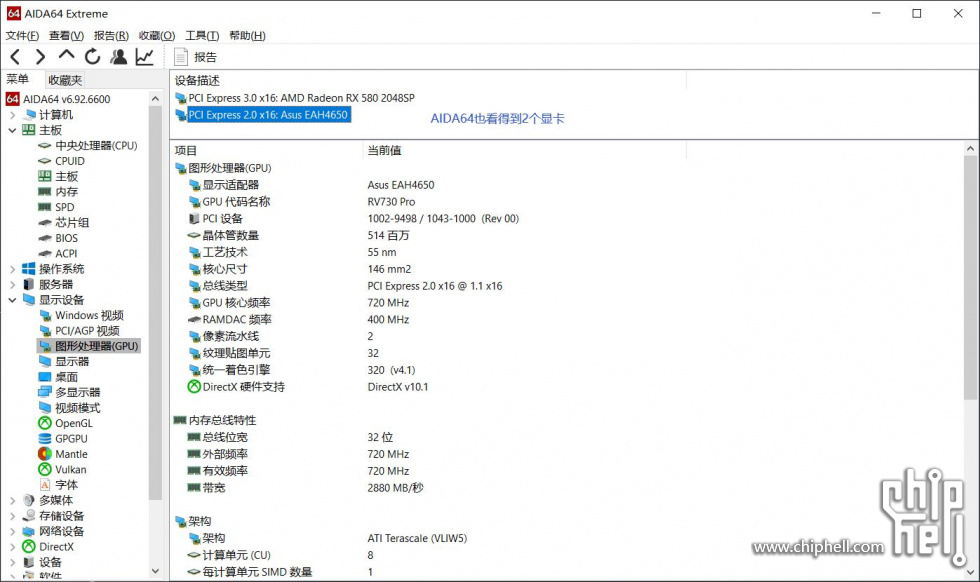Click the up-level arrow toolbar icon

coord(66,56)
